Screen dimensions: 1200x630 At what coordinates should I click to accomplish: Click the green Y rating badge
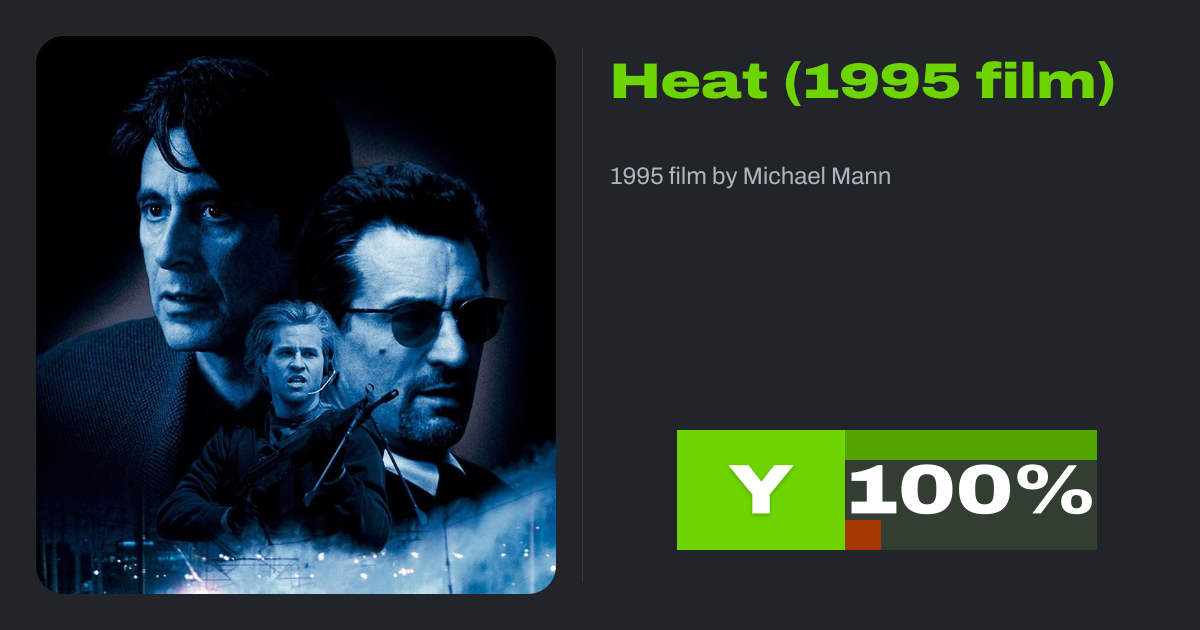(x=761, y=490)
